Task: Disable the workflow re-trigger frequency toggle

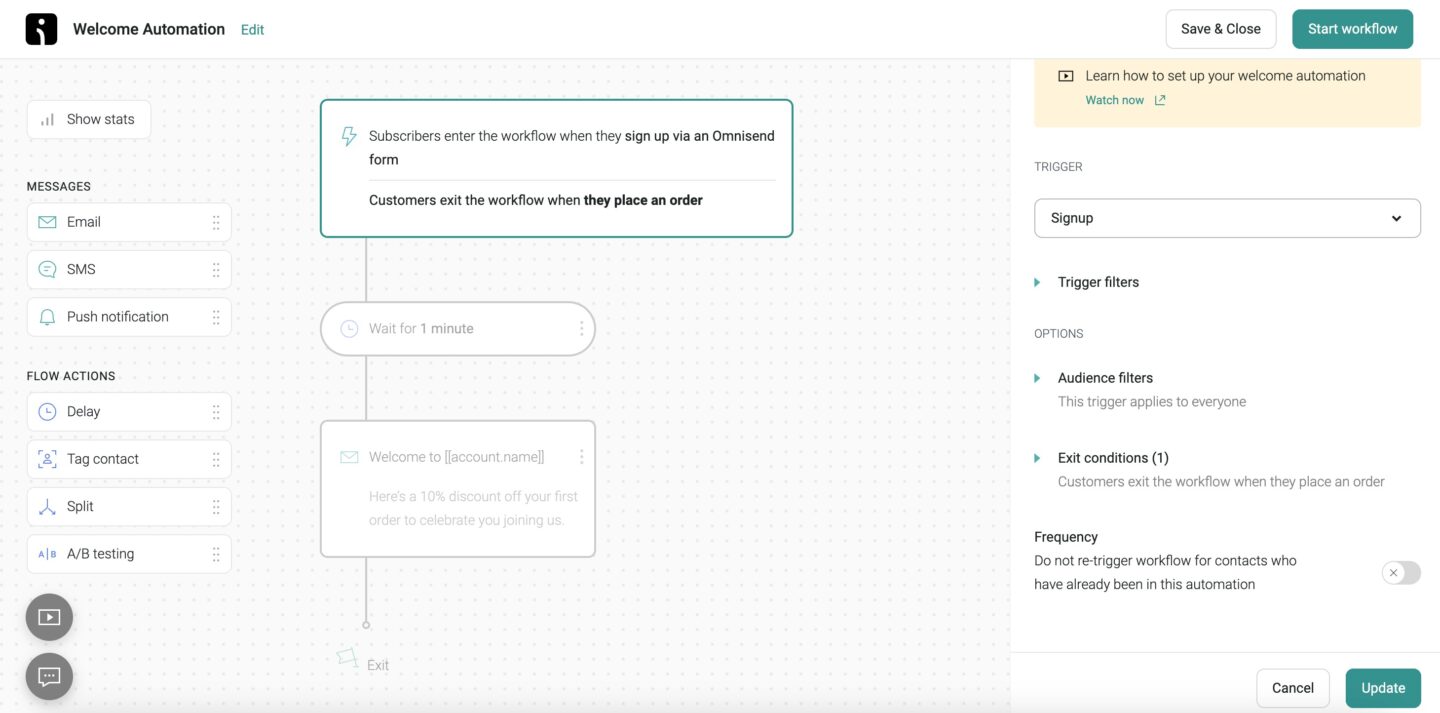Action: [1401, 572]
